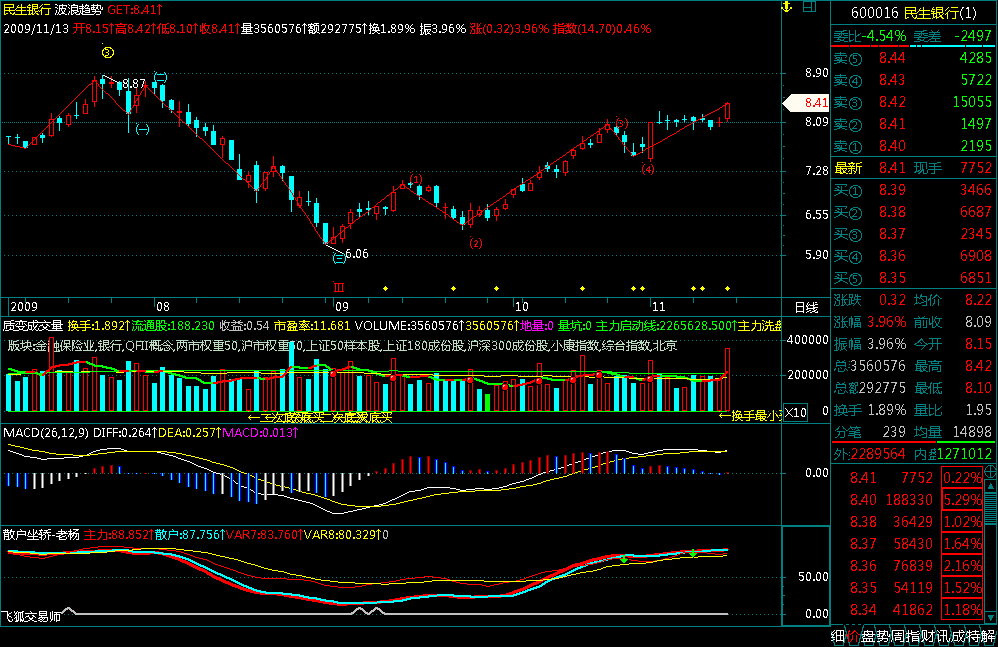
Task: Click the 买③ bid row at 8.37
Action: pos(913,234)
